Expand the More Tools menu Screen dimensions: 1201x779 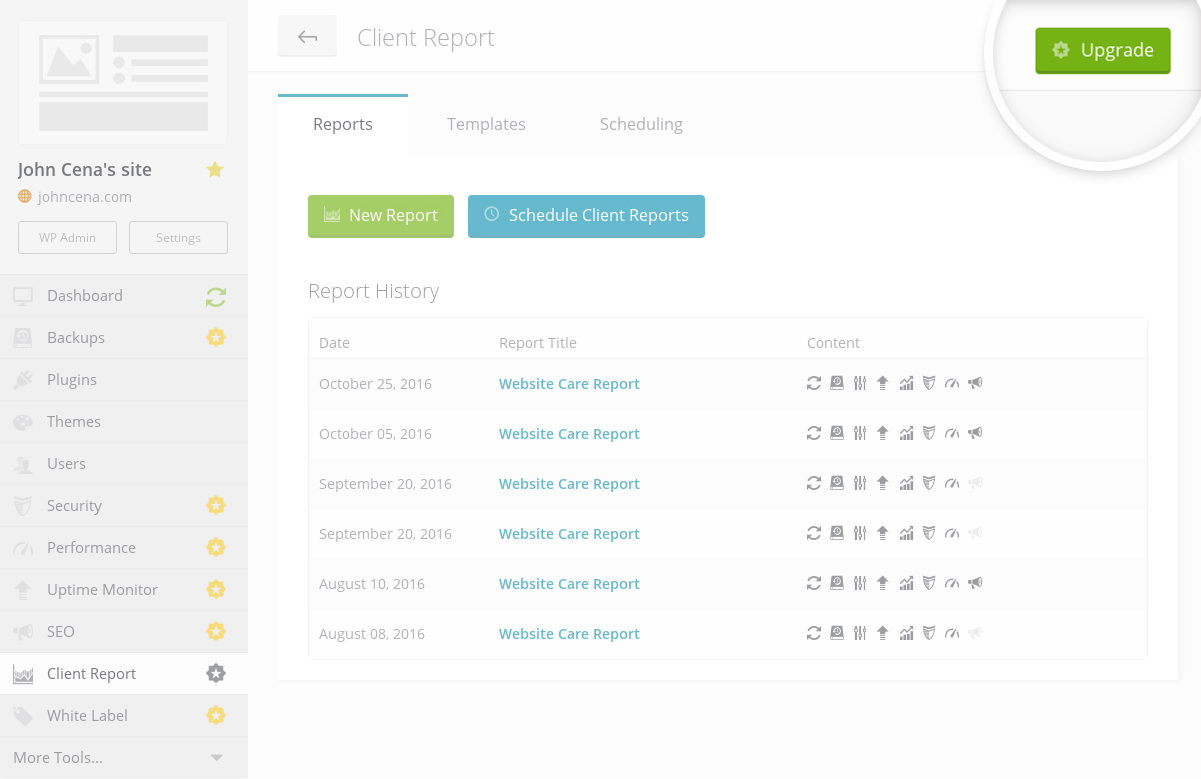pos(216,758)
